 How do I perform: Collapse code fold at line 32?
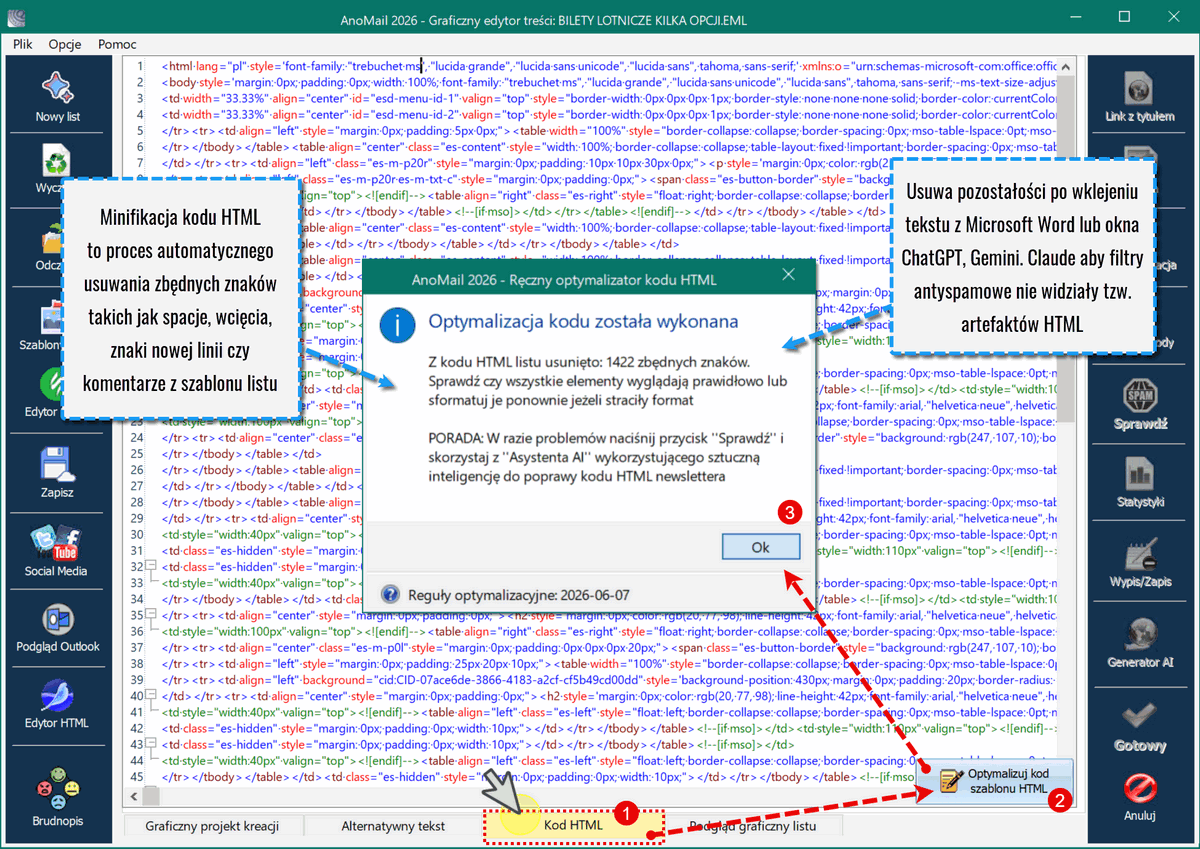point(151,566)
